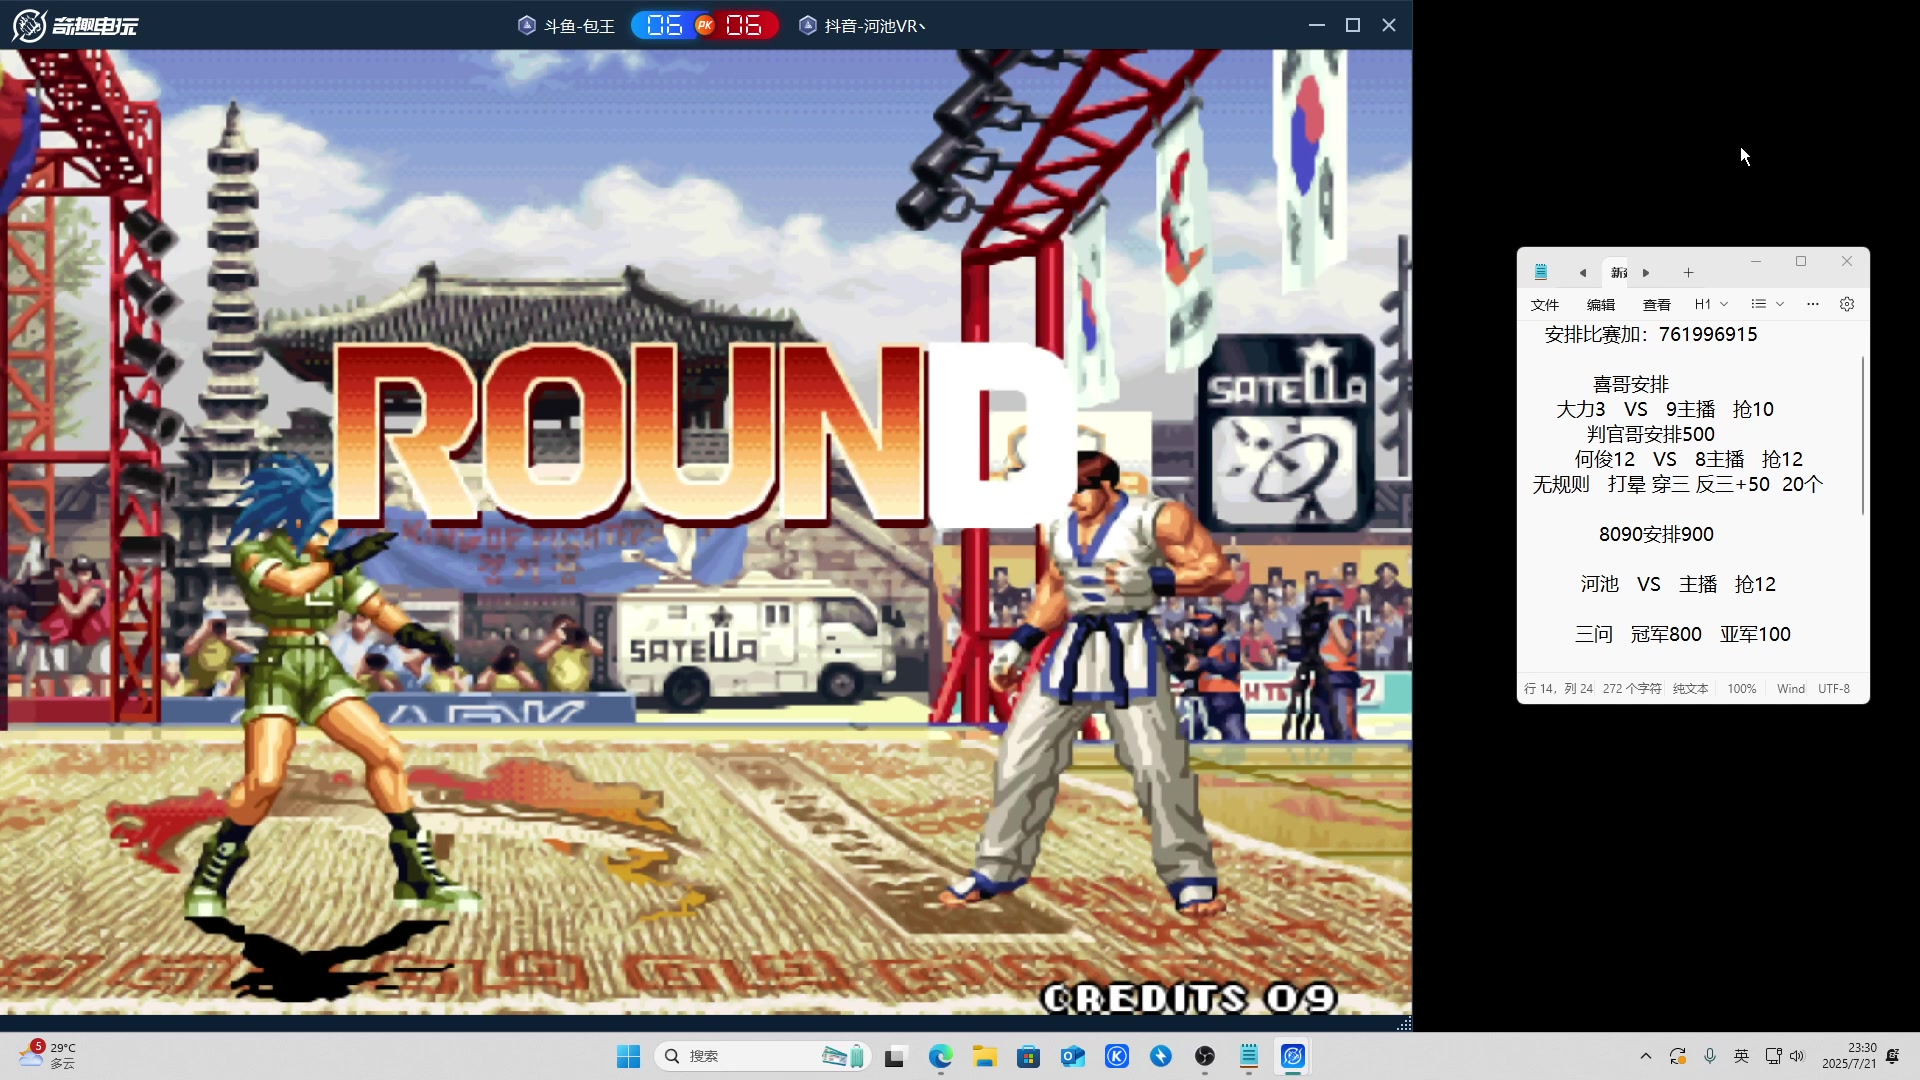Click the microphone tray icon
1920x1080 pixels.
(x=1710, y=1056)
